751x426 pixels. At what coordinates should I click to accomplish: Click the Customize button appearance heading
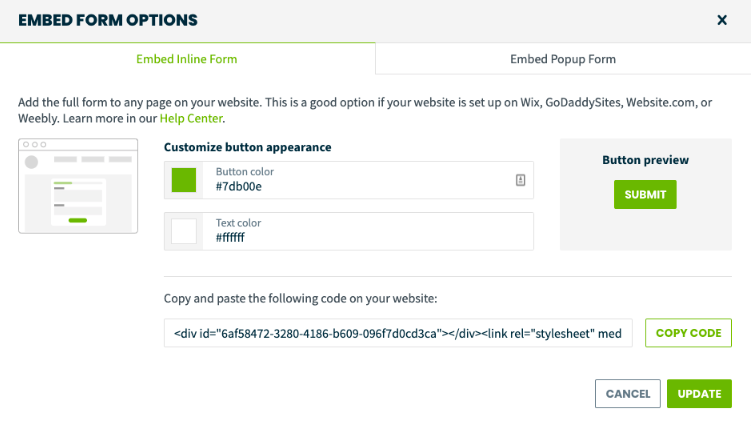pyautogui.click(x=248, y=147)
